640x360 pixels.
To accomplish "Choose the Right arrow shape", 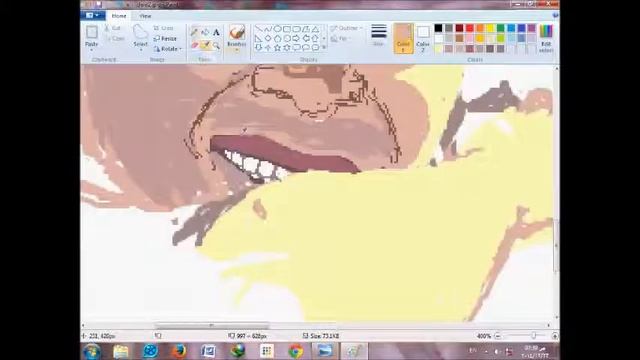I will [x=296, y=38].
